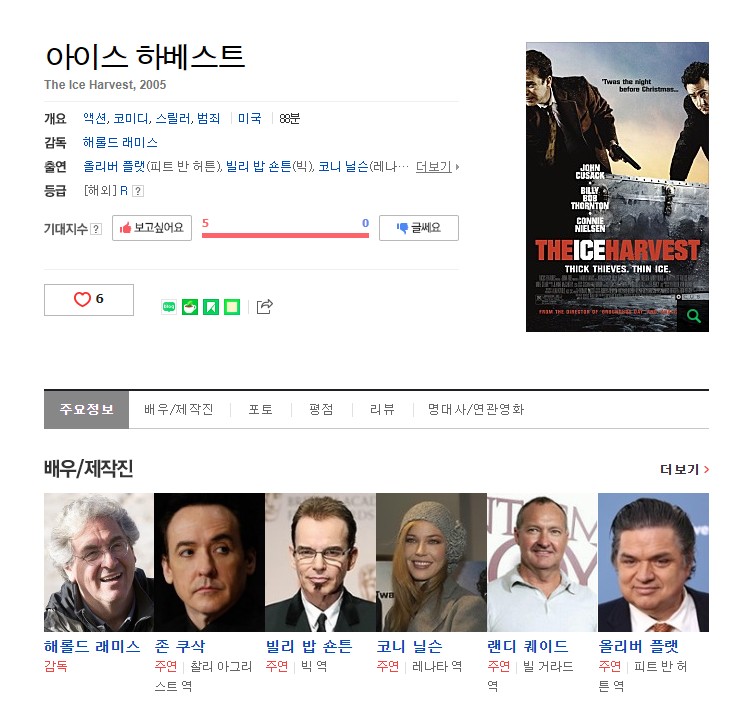The image size is (754, 712).
Task: Enlarge poster with magnifier icon
Action: coord(693,316)
